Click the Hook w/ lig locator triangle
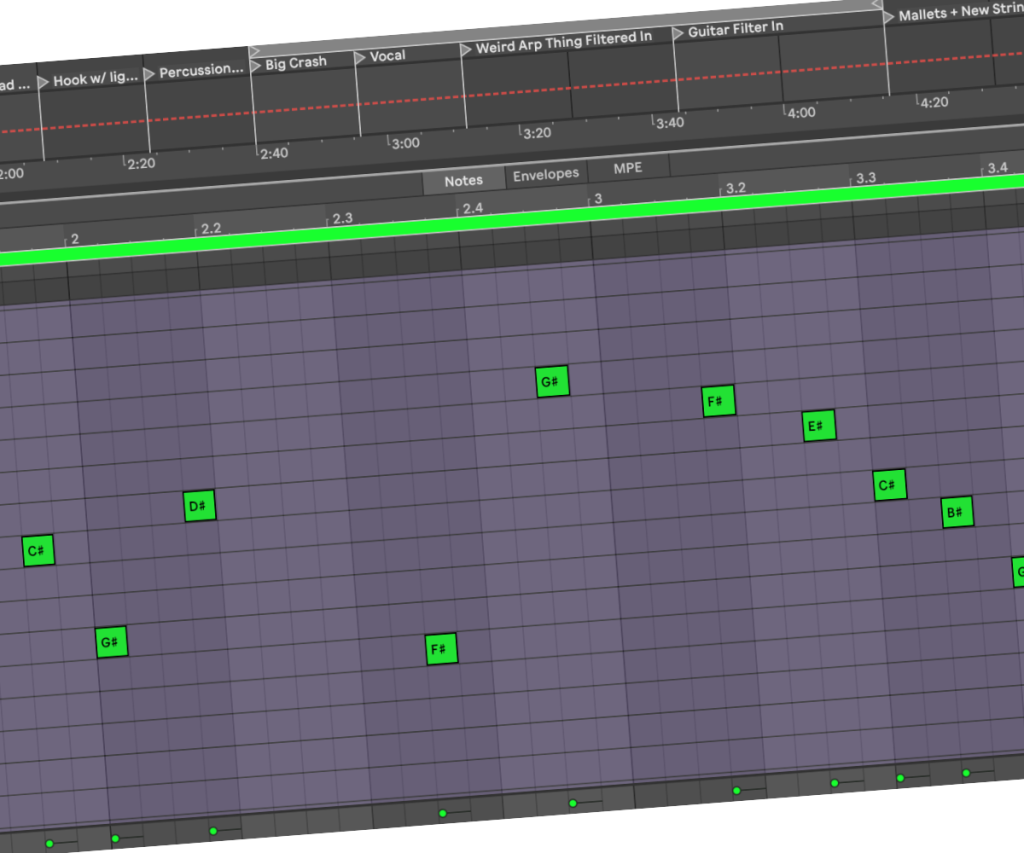The height and width of the screenshot is (853, 1024). point(43,82)
